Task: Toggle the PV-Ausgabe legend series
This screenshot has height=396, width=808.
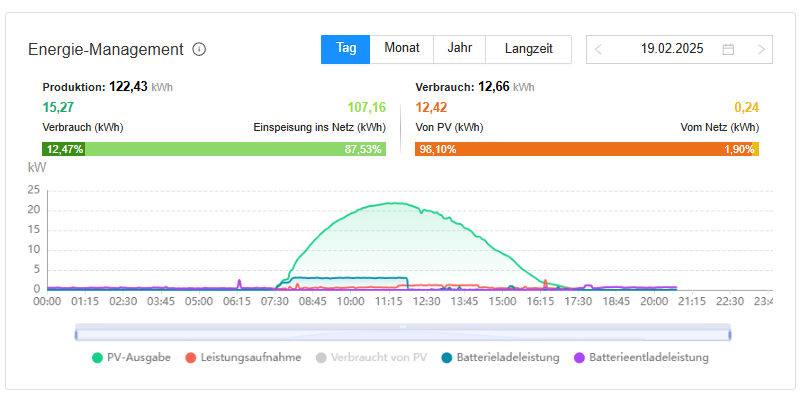Action: point(131,357)
